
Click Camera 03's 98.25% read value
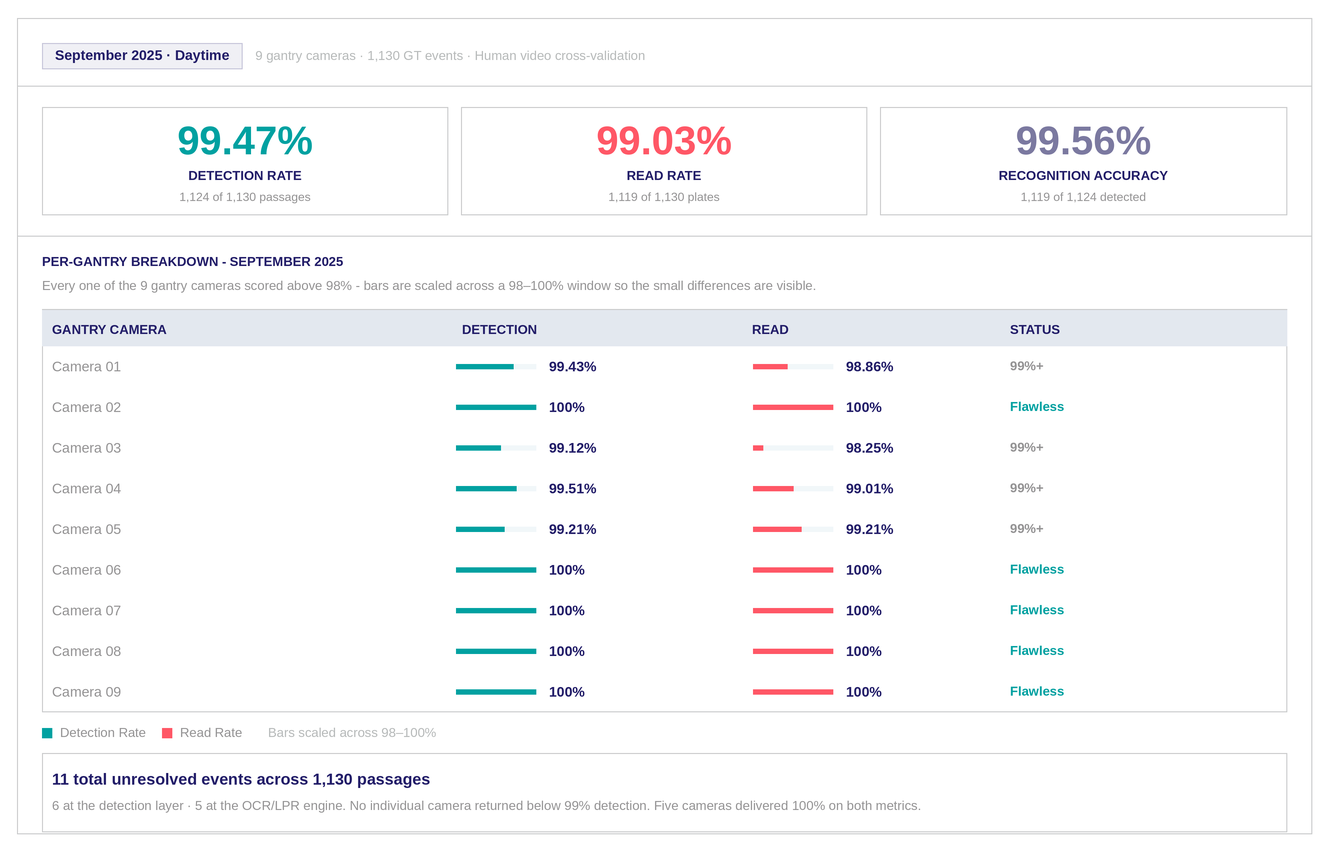pyautogui.click(x=869, y=448)
